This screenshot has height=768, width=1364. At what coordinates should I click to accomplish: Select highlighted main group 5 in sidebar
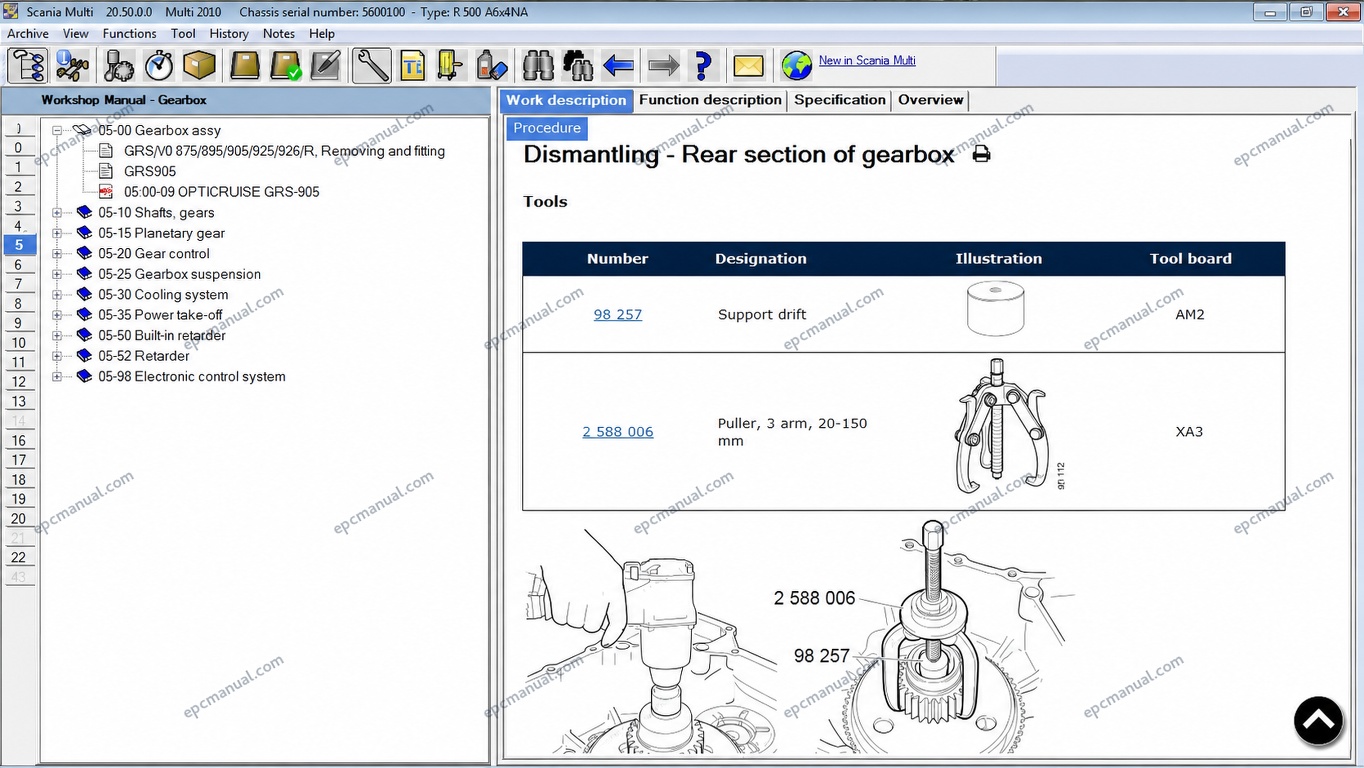click(x=19, y=245)
